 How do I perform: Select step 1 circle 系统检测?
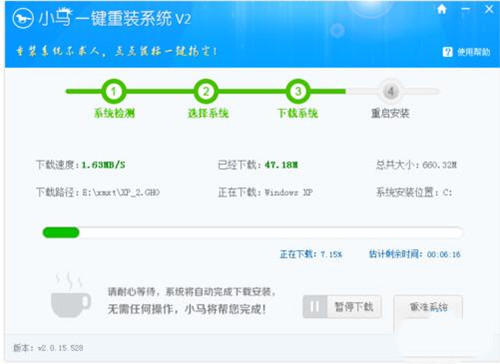114,91
